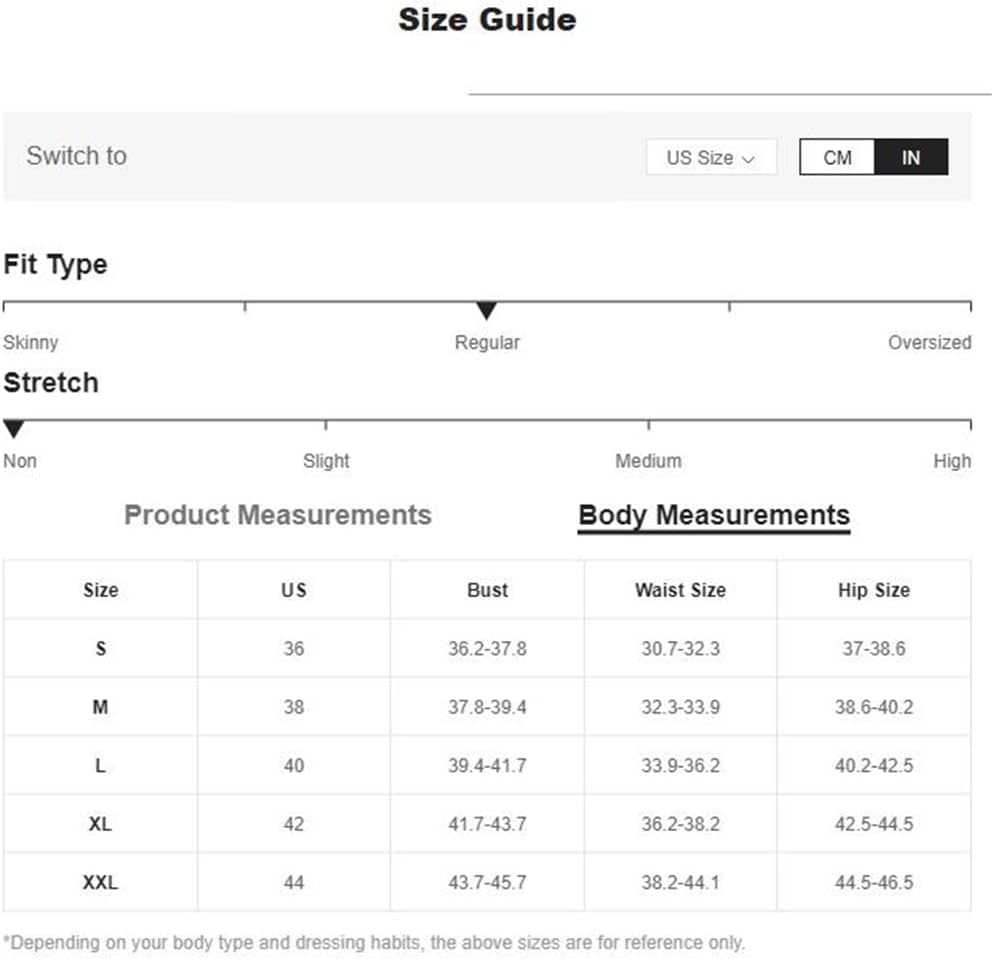The width and height of the screenshot is (992, 960).
Task: Click the Regular fit label
Action: tap(487, 342)
